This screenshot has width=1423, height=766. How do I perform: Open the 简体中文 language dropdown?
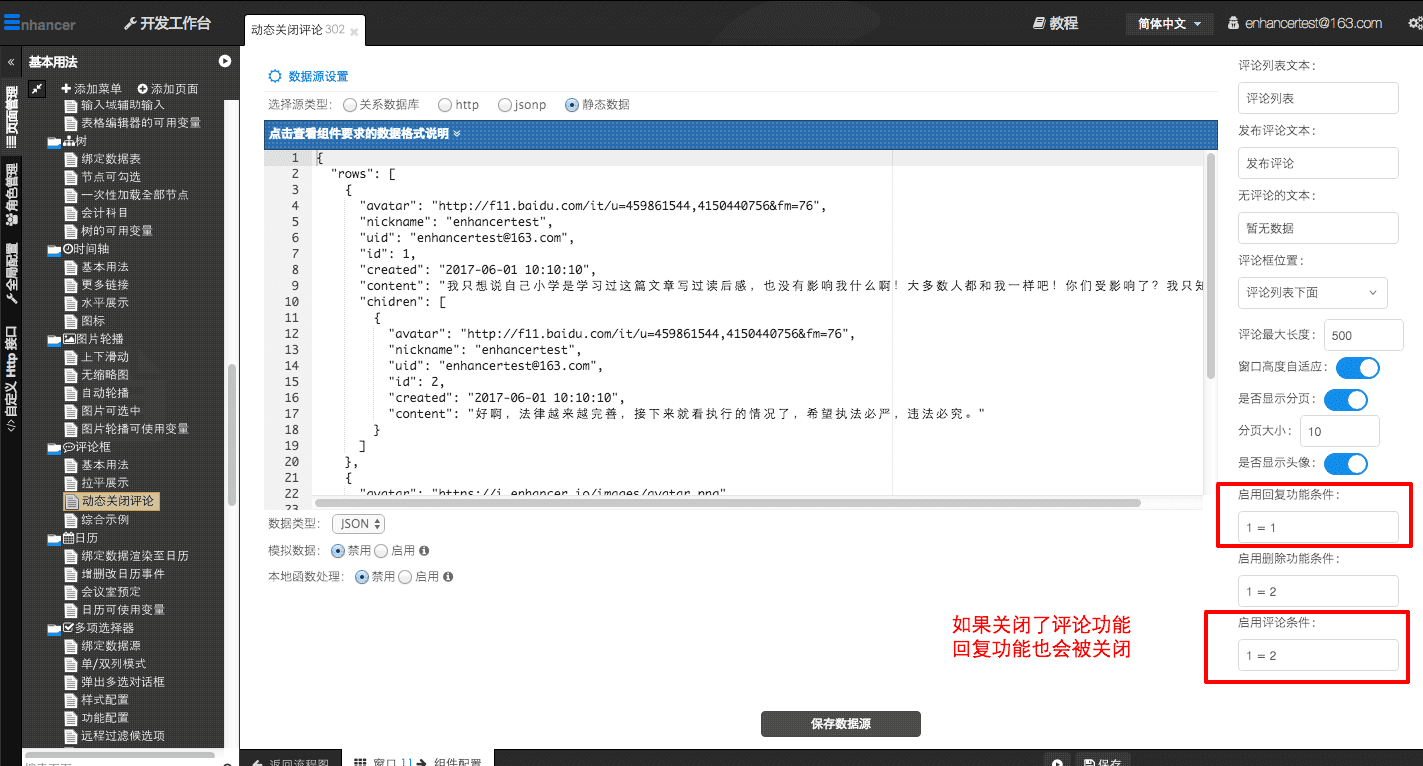click(x=1169, y=23)
